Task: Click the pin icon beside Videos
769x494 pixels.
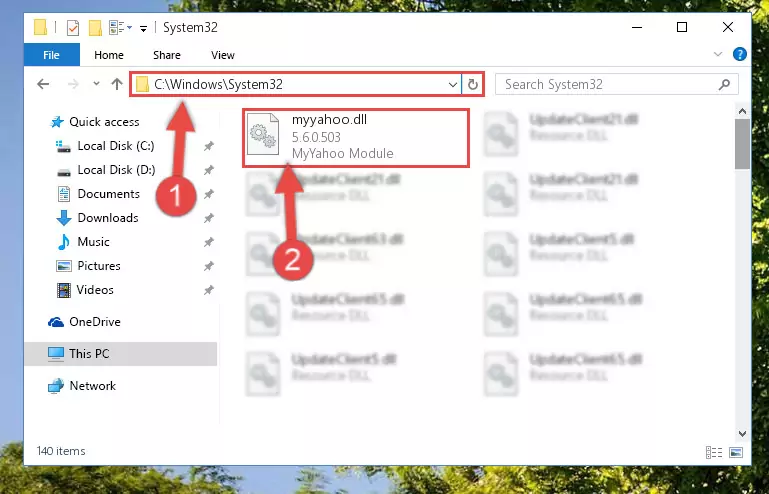Action: point(209,290)
